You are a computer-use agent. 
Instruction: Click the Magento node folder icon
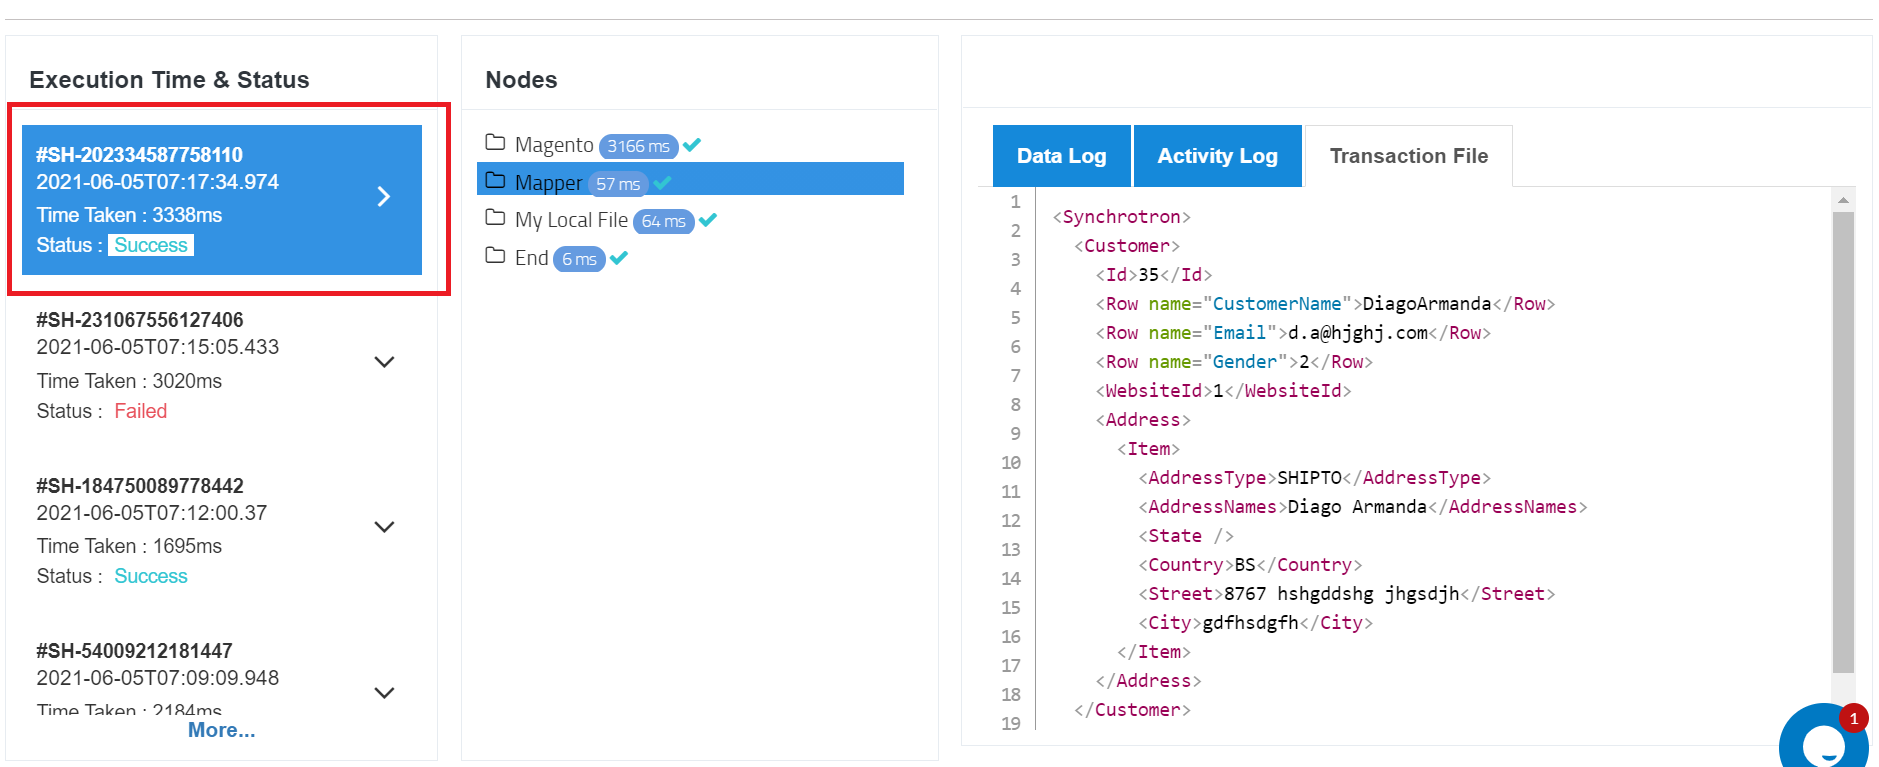click(495, 142)
